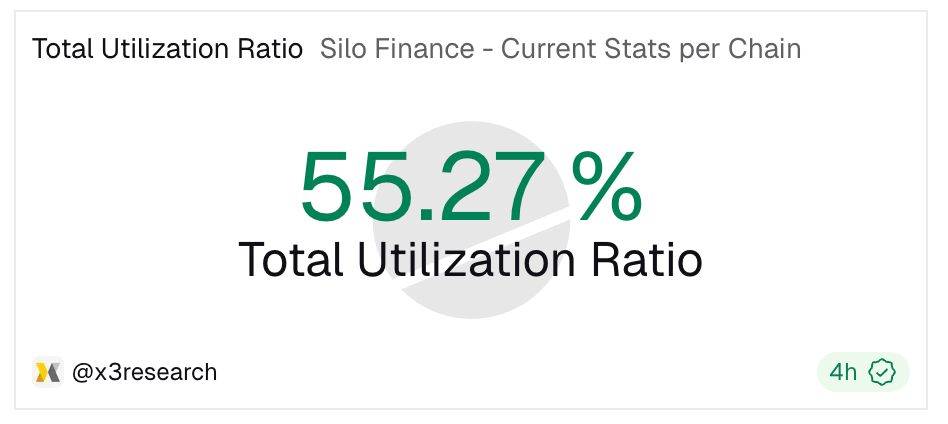Open the @x3research author profile link
Image resolution: width=948 pixels, height=424 pixels.
click(x=144, y=372)
